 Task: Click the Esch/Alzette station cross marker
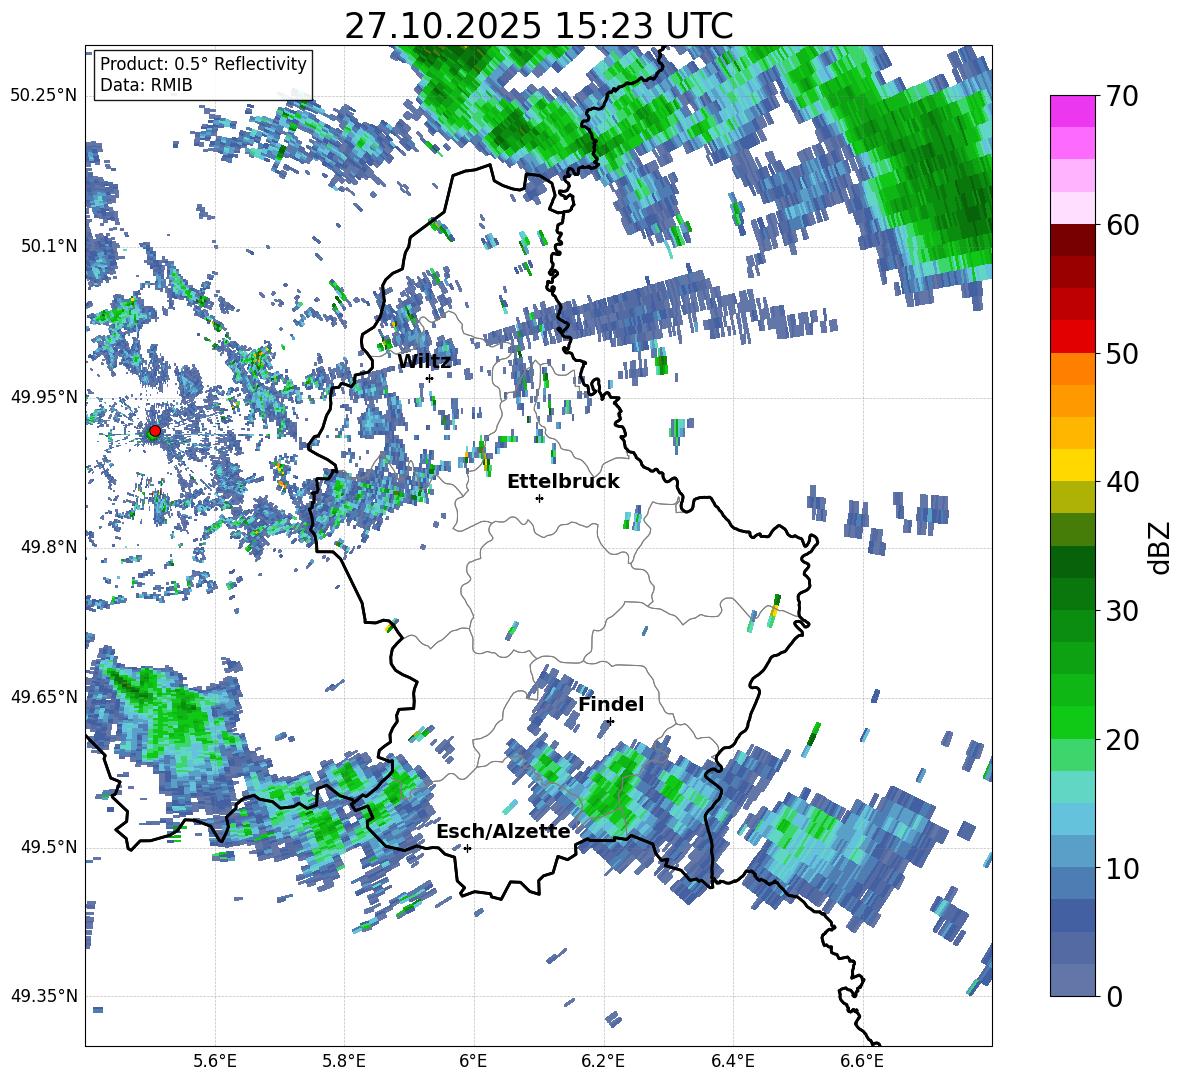coord(467,848)
